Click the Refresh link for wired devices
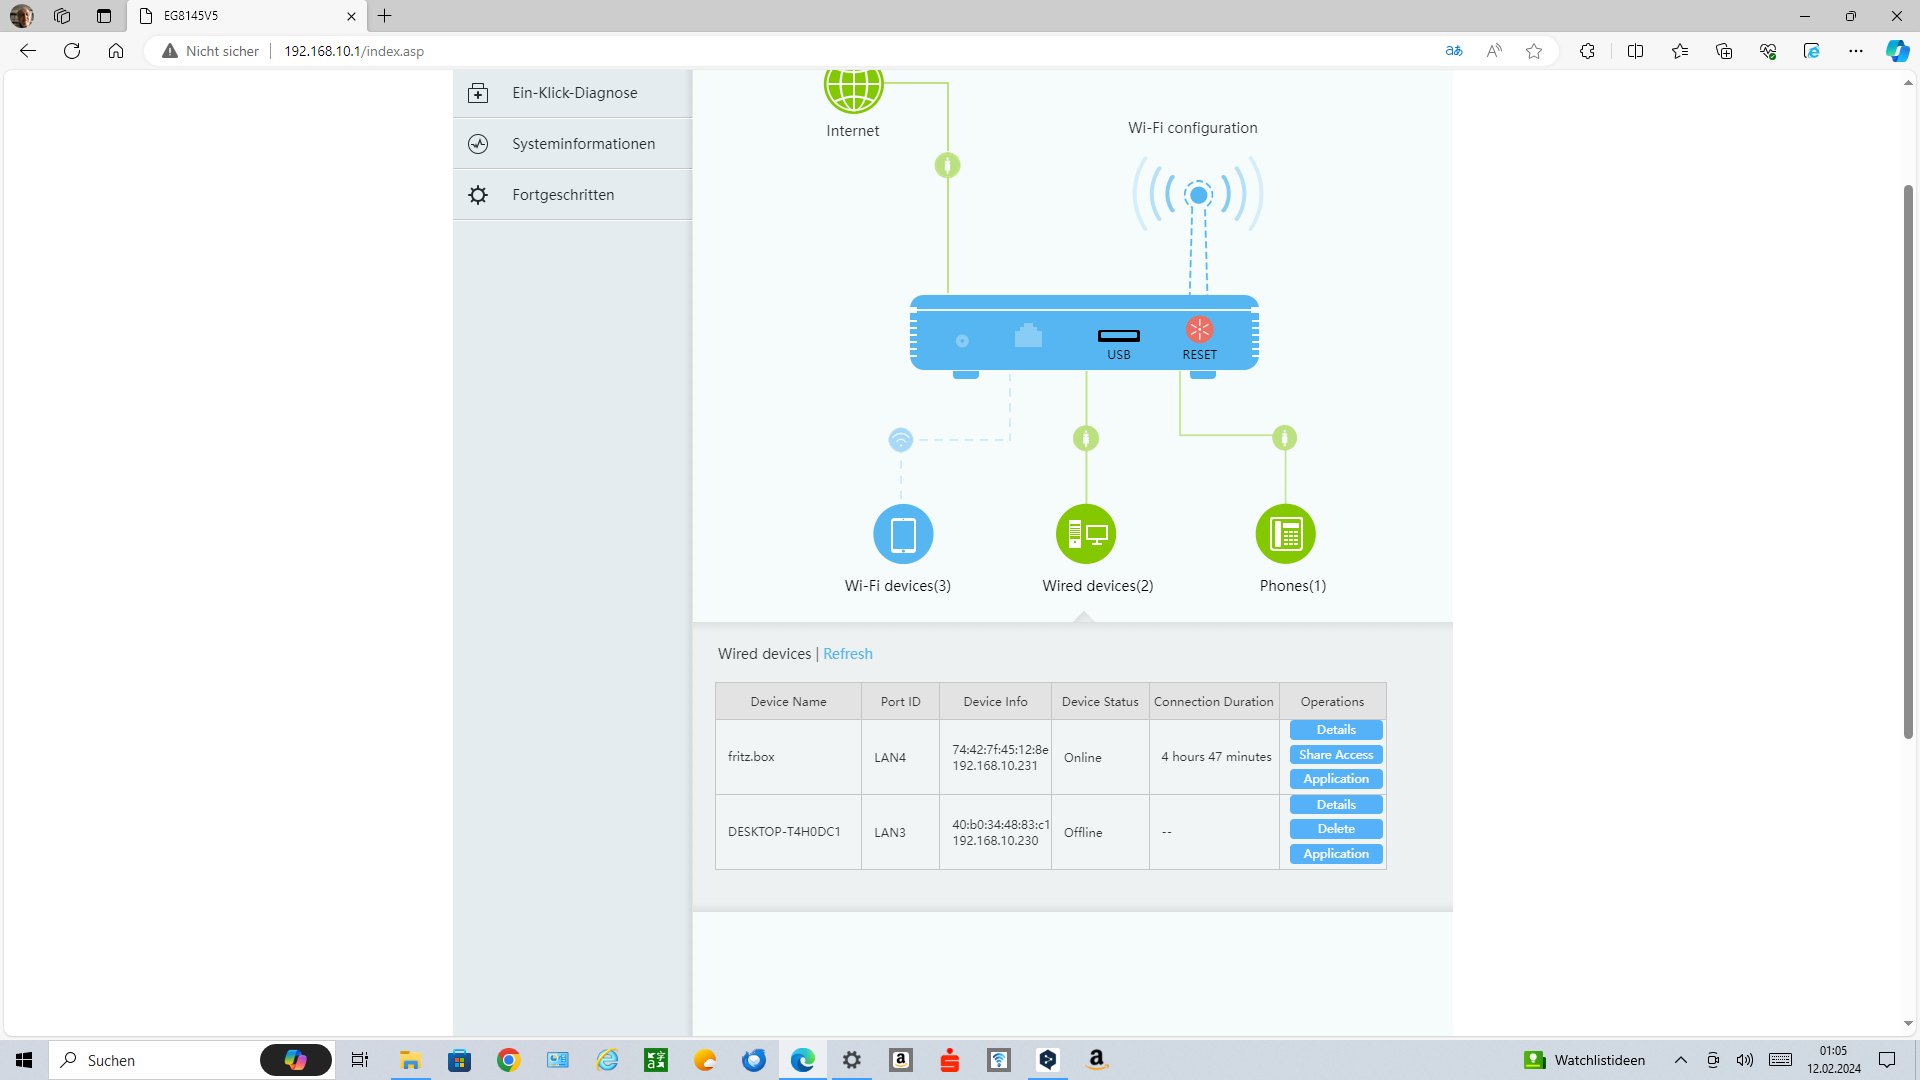The height and width of the screenshot is (1080, 1920). click(847, 654)
